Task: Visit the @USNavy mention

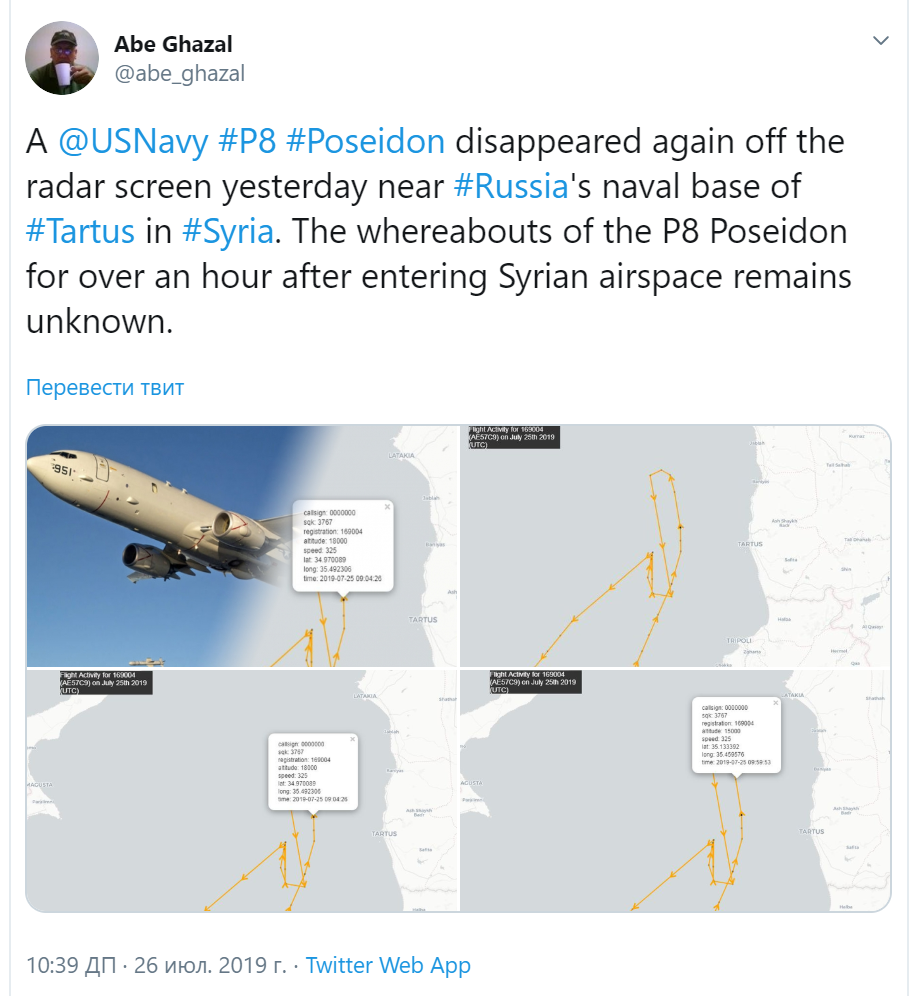Action: [x=133, y=141]
